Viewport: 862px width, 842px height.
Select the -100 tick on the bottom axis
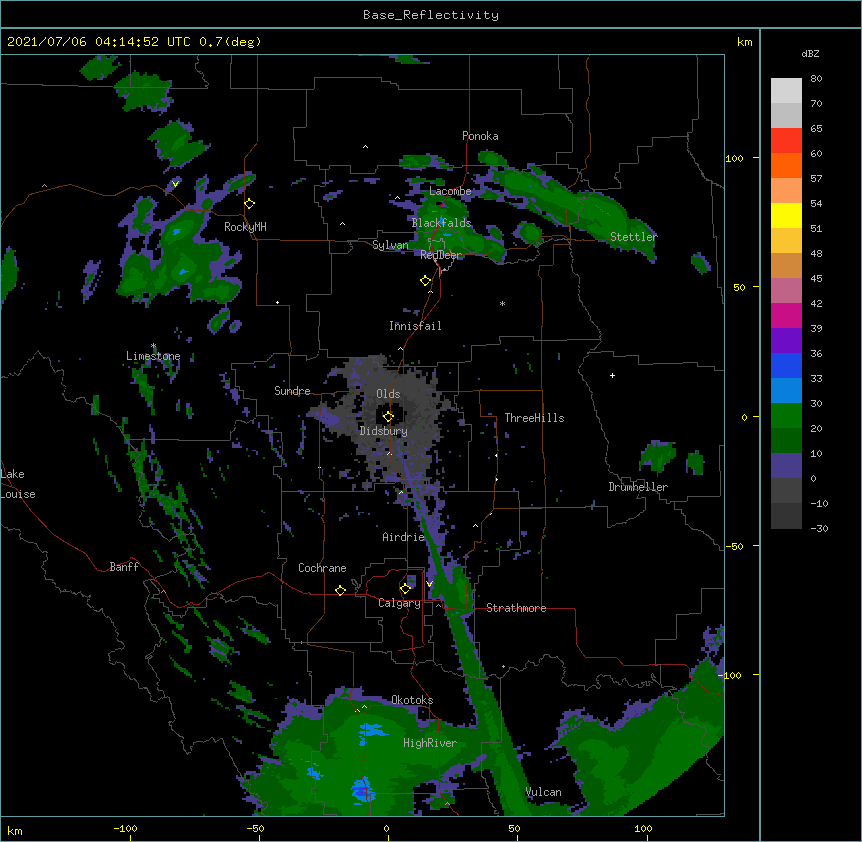pyautogui.click(x=125, y=828)
